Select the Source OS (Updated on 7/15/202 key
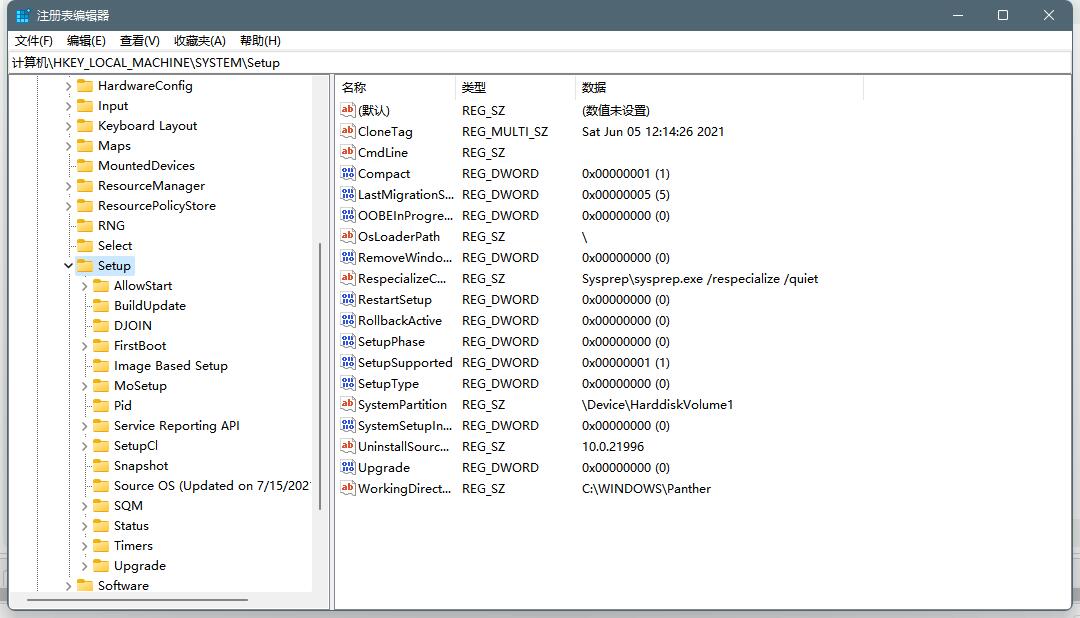 (x=211, y=485)
